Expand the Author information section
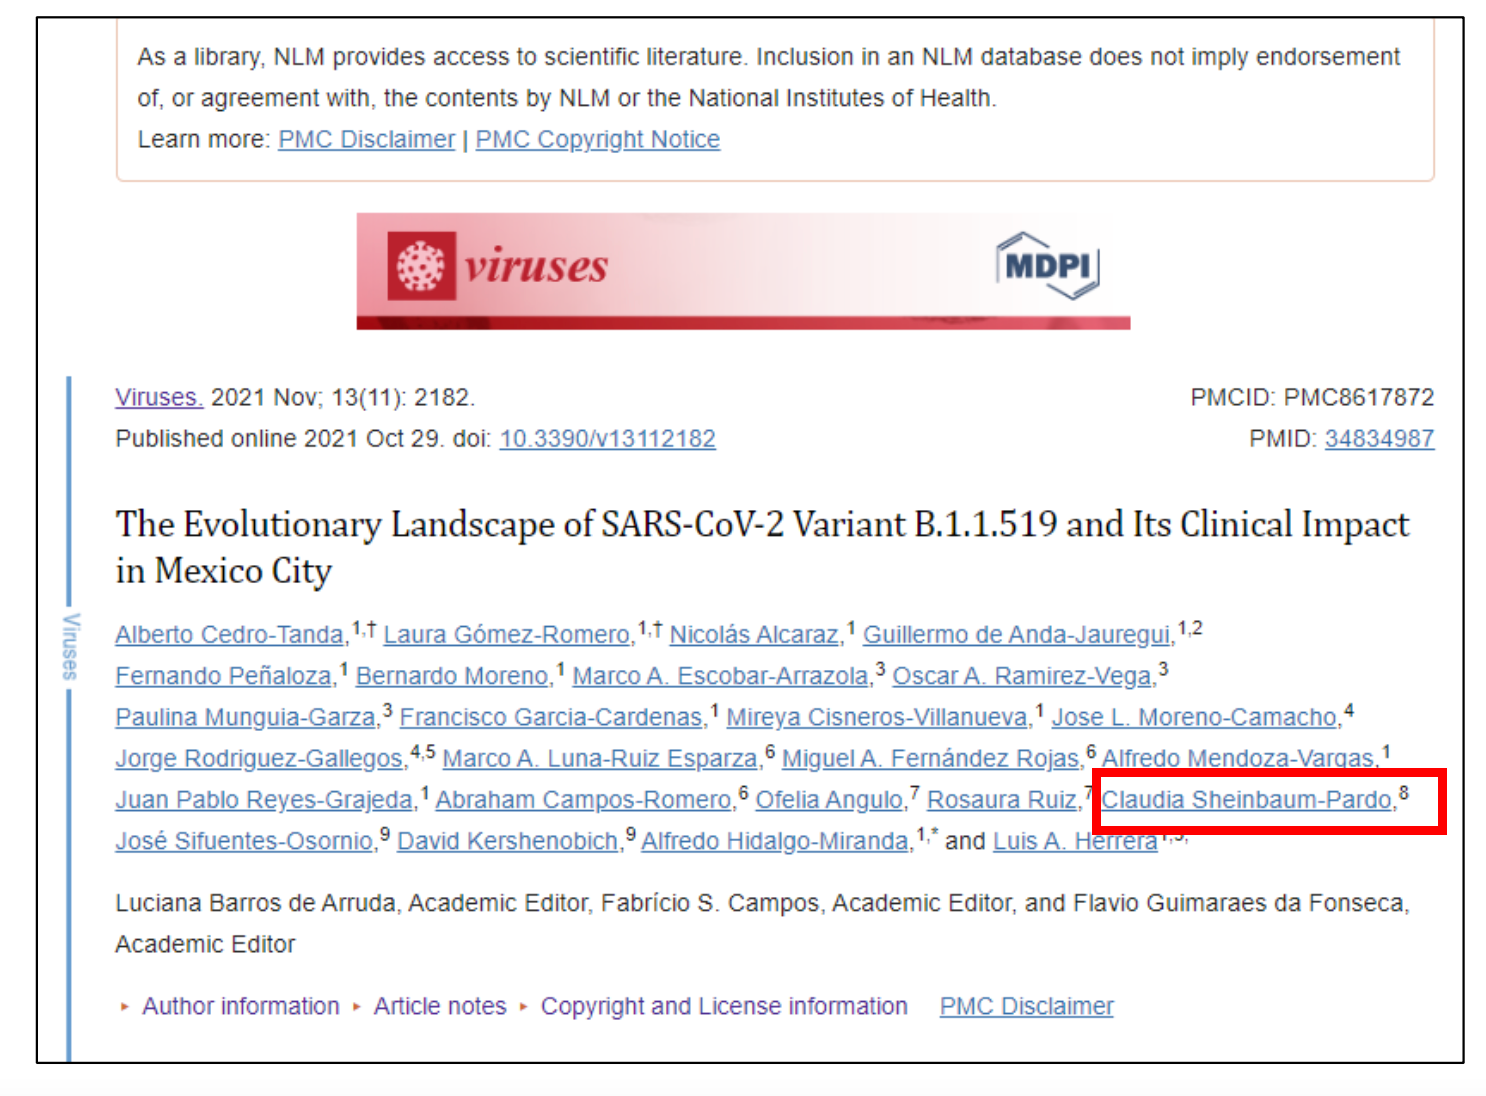 click(240, 1006)
